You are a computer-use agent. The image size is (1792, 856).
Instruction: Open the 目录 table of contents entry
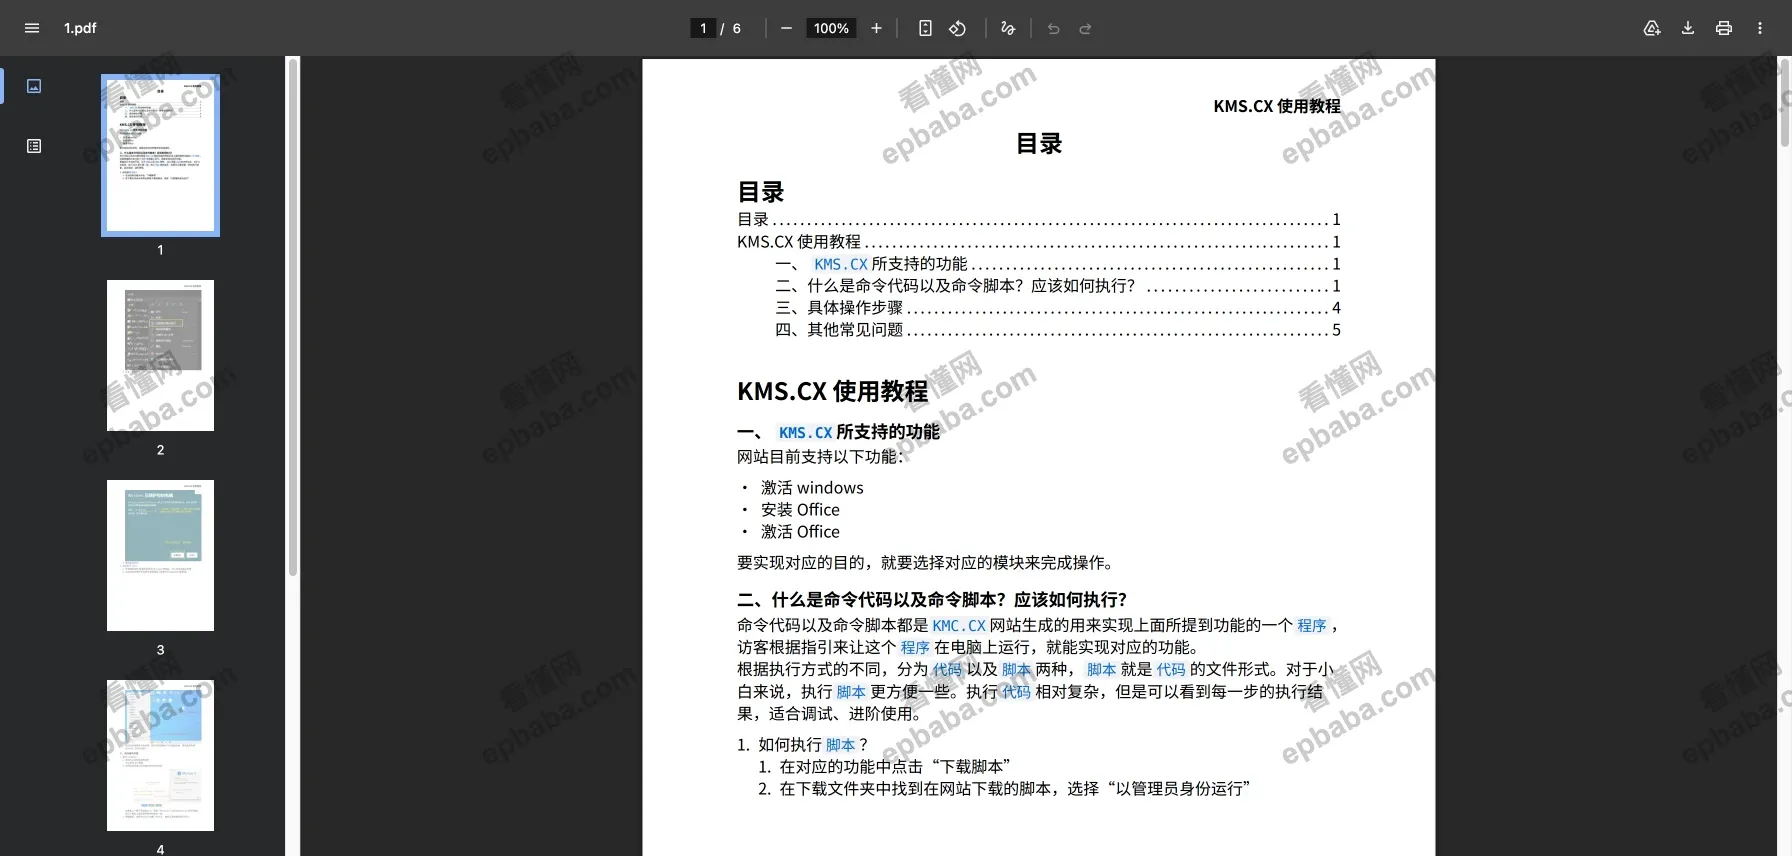point(1038,220)
